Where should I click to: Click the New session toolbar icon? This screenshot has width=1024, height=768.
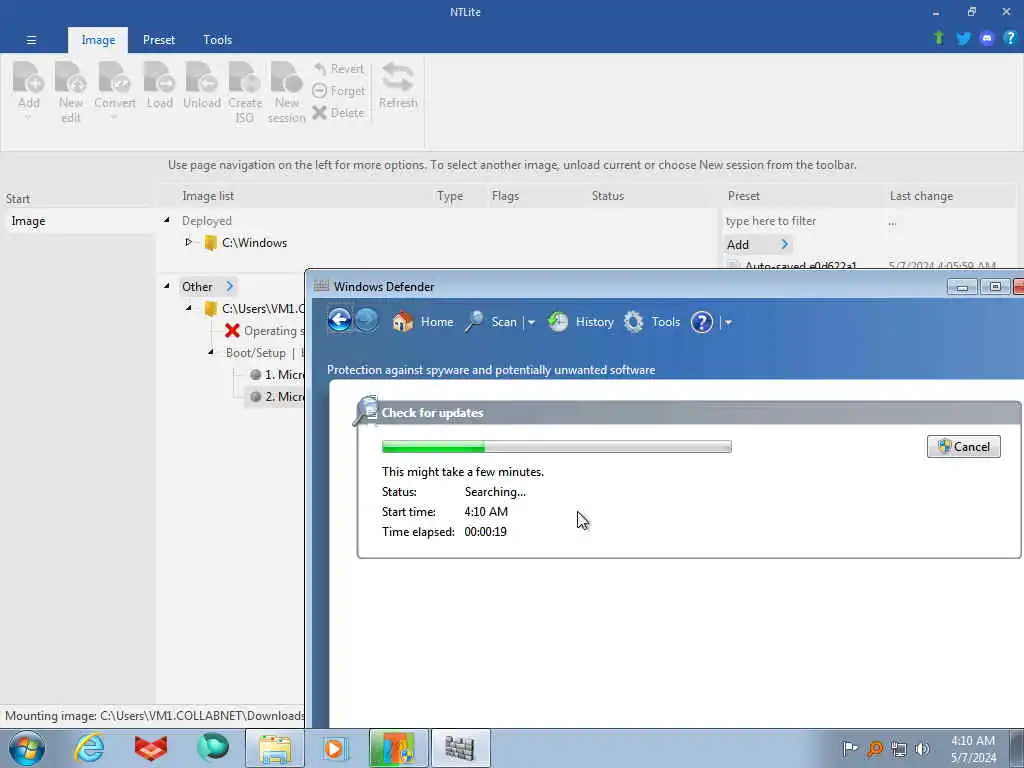click(287, 91)
